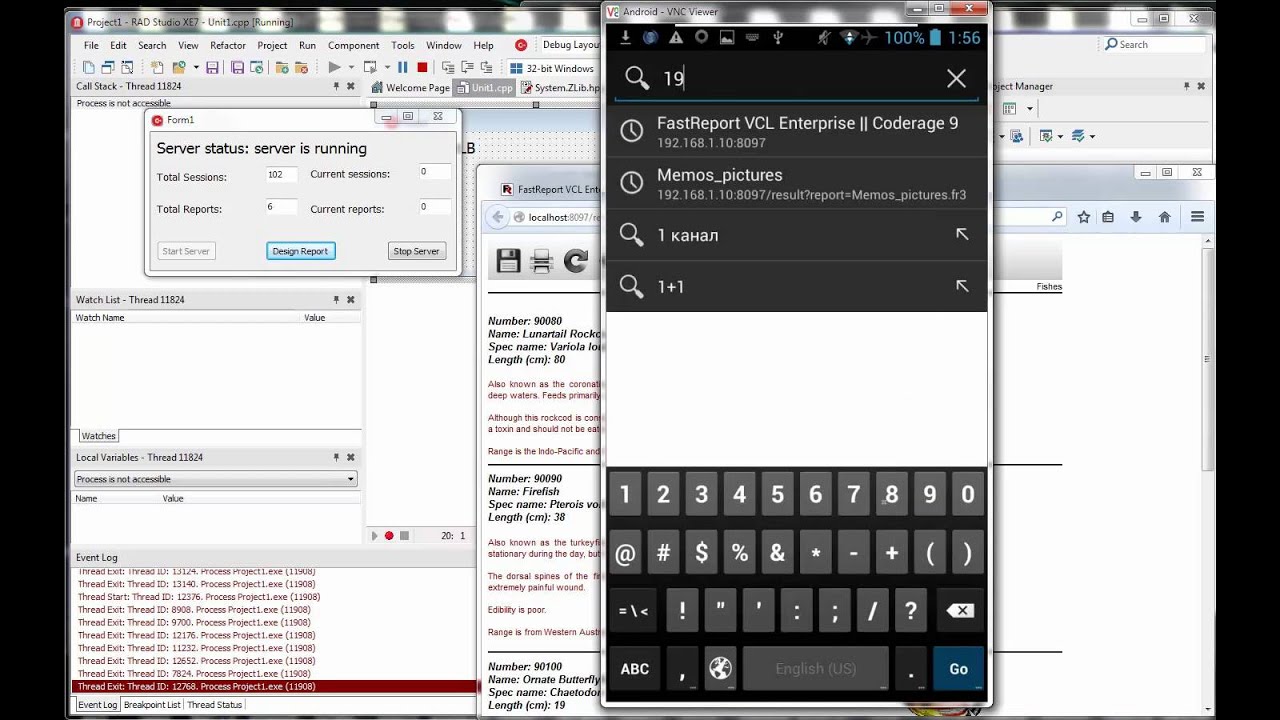Open the Run button dropdown arrow

click(x=351, y=68)
